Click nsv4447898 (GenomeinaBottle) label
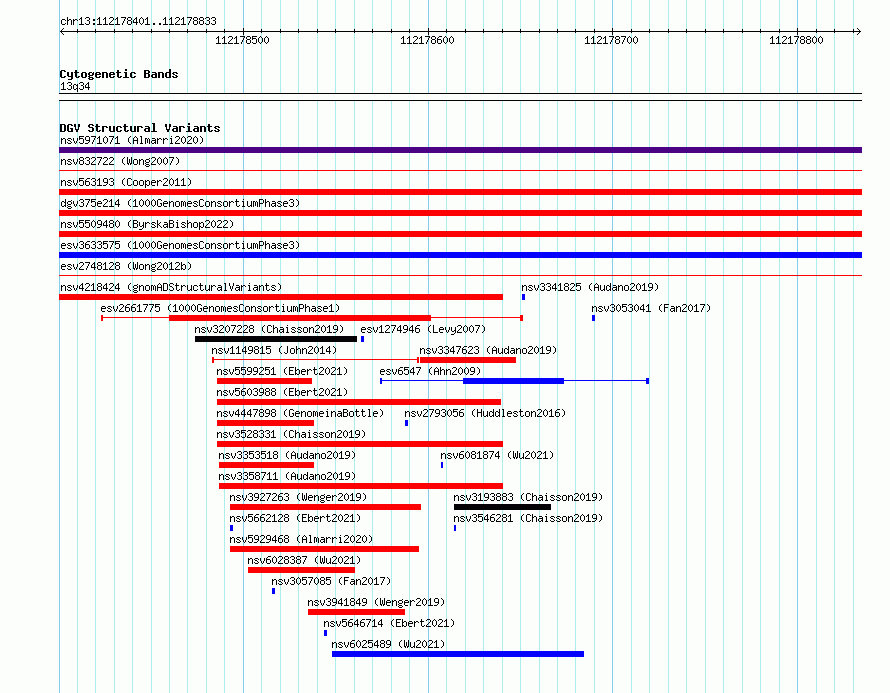This screenshot has height=693, width=890. [x=300, y=413]
